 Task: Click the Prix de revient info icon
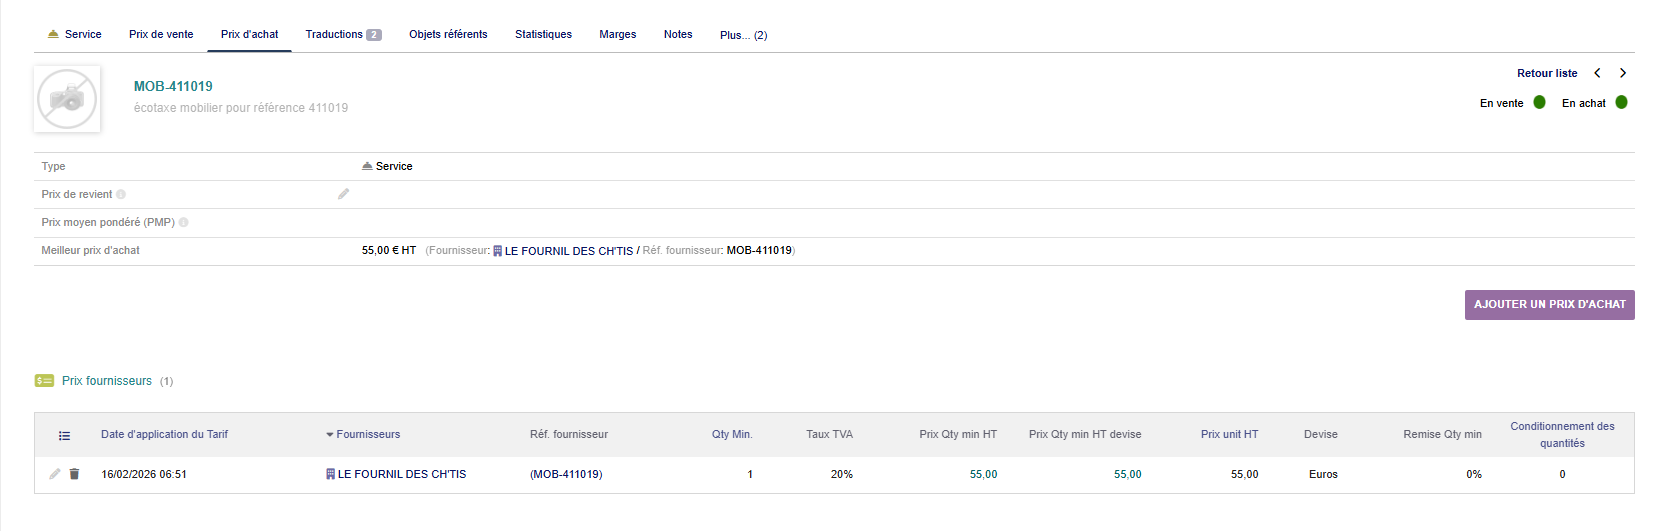121,195
